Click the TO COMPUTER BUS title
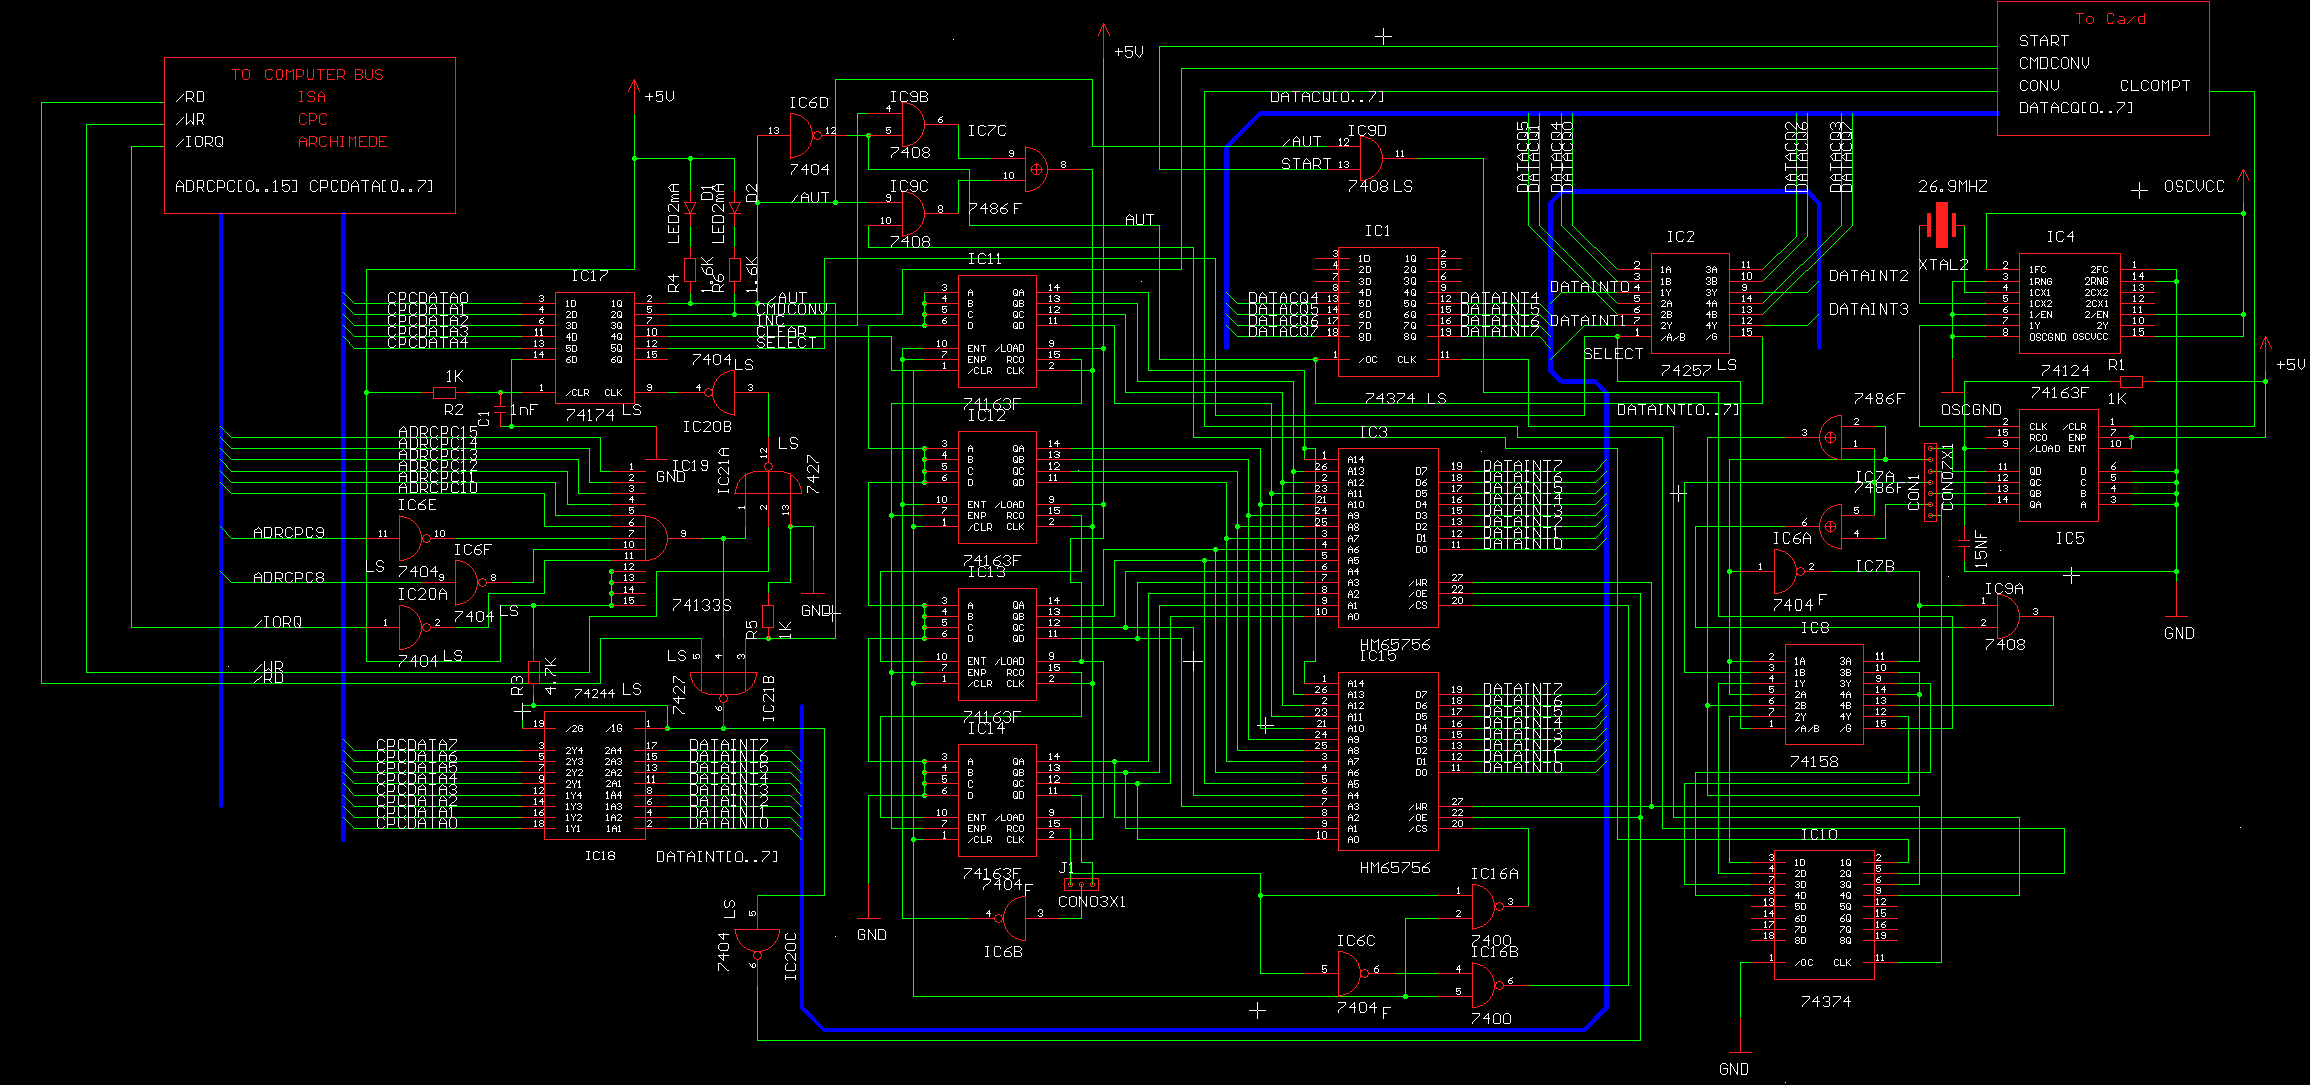 click(x=307, y=74)
